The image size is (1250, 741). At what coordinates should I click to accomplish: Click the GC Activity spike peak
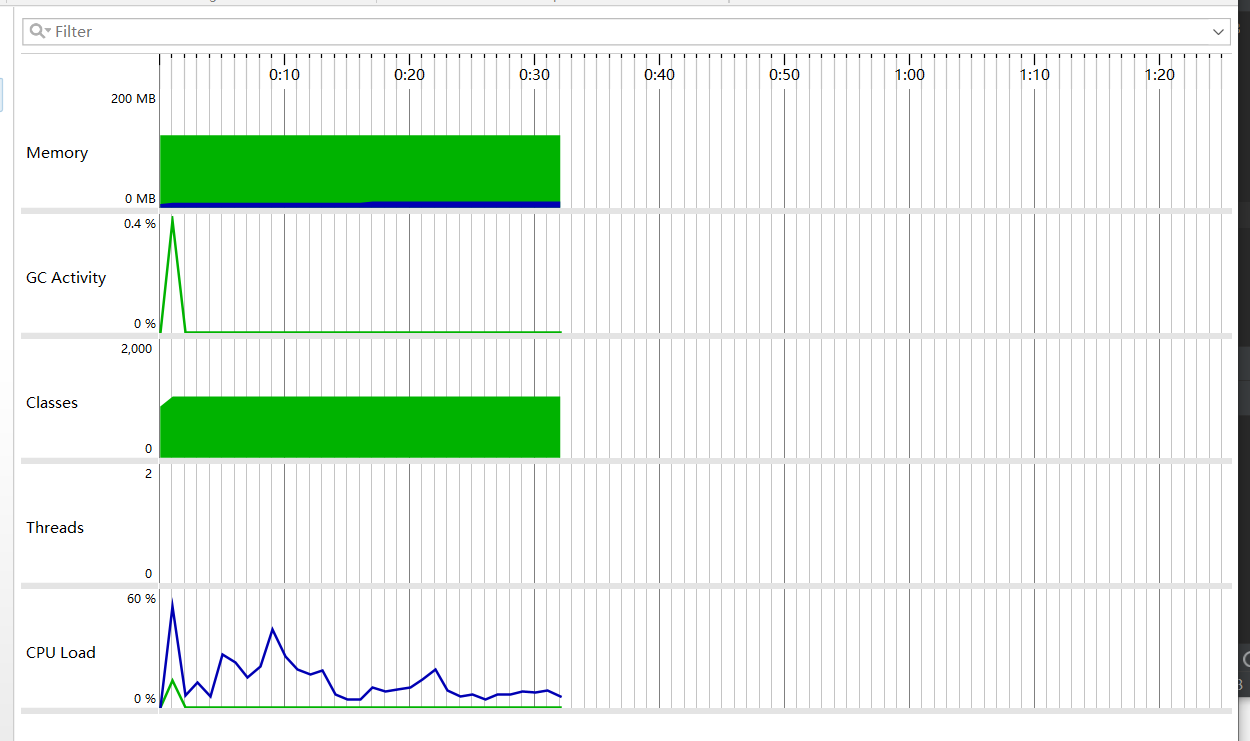[173, 218]
